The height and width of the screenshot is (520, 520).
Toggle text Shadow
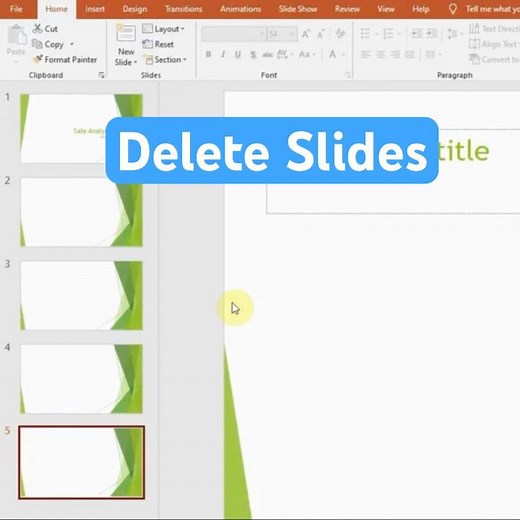(x=253, y=54)
